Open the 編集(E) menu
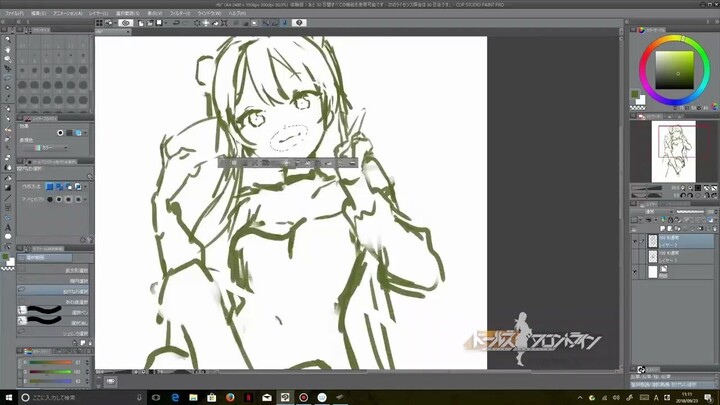Image resolution: width=720 pixels, height=405 pixels. tap(38, 13)
